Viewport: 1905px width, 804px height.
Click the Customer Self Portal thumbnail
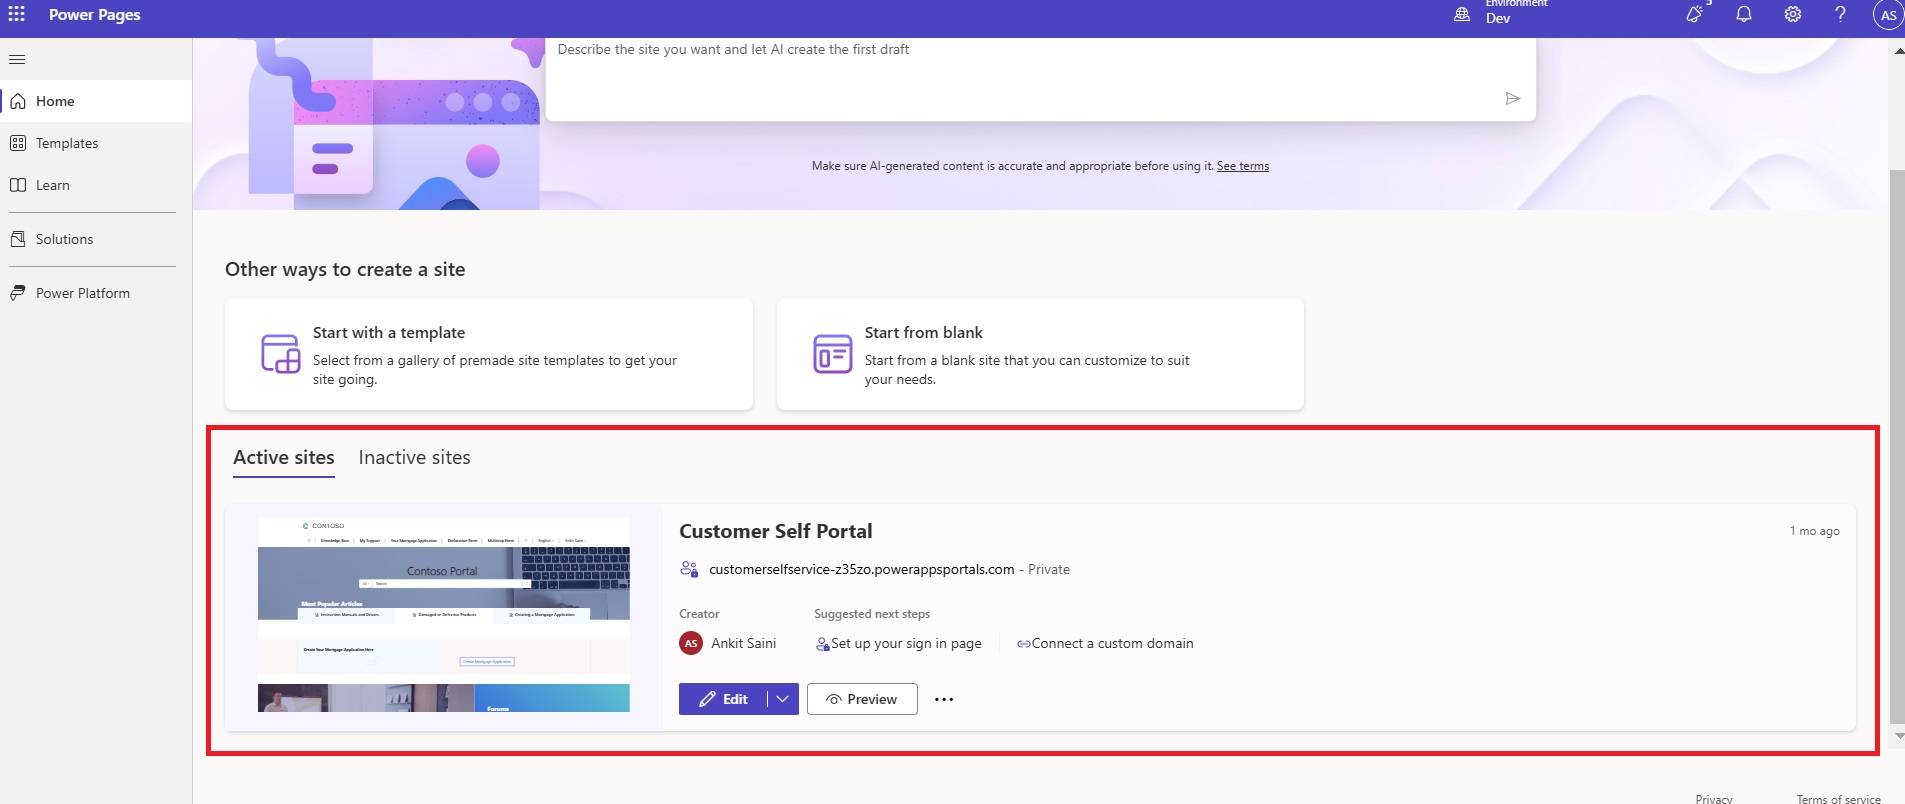pyautogui.click(x=443, y=615)
